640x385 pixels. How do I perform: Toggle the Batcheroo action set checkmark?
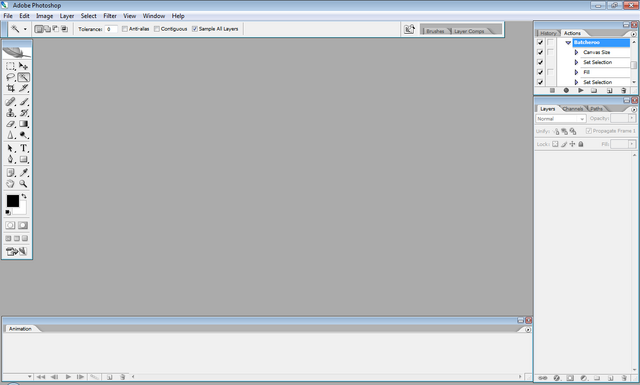(x=540, y=42)
